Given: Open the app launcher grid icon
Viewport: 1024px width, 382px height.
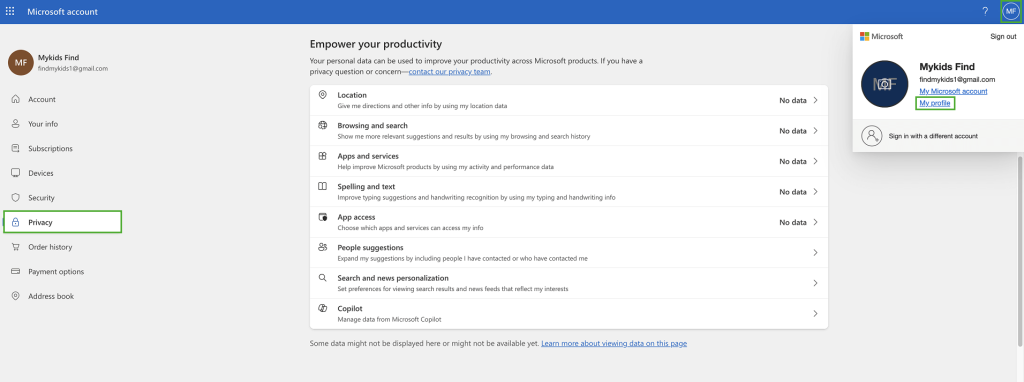Looking at the screenshot, I should click(10, 11).
